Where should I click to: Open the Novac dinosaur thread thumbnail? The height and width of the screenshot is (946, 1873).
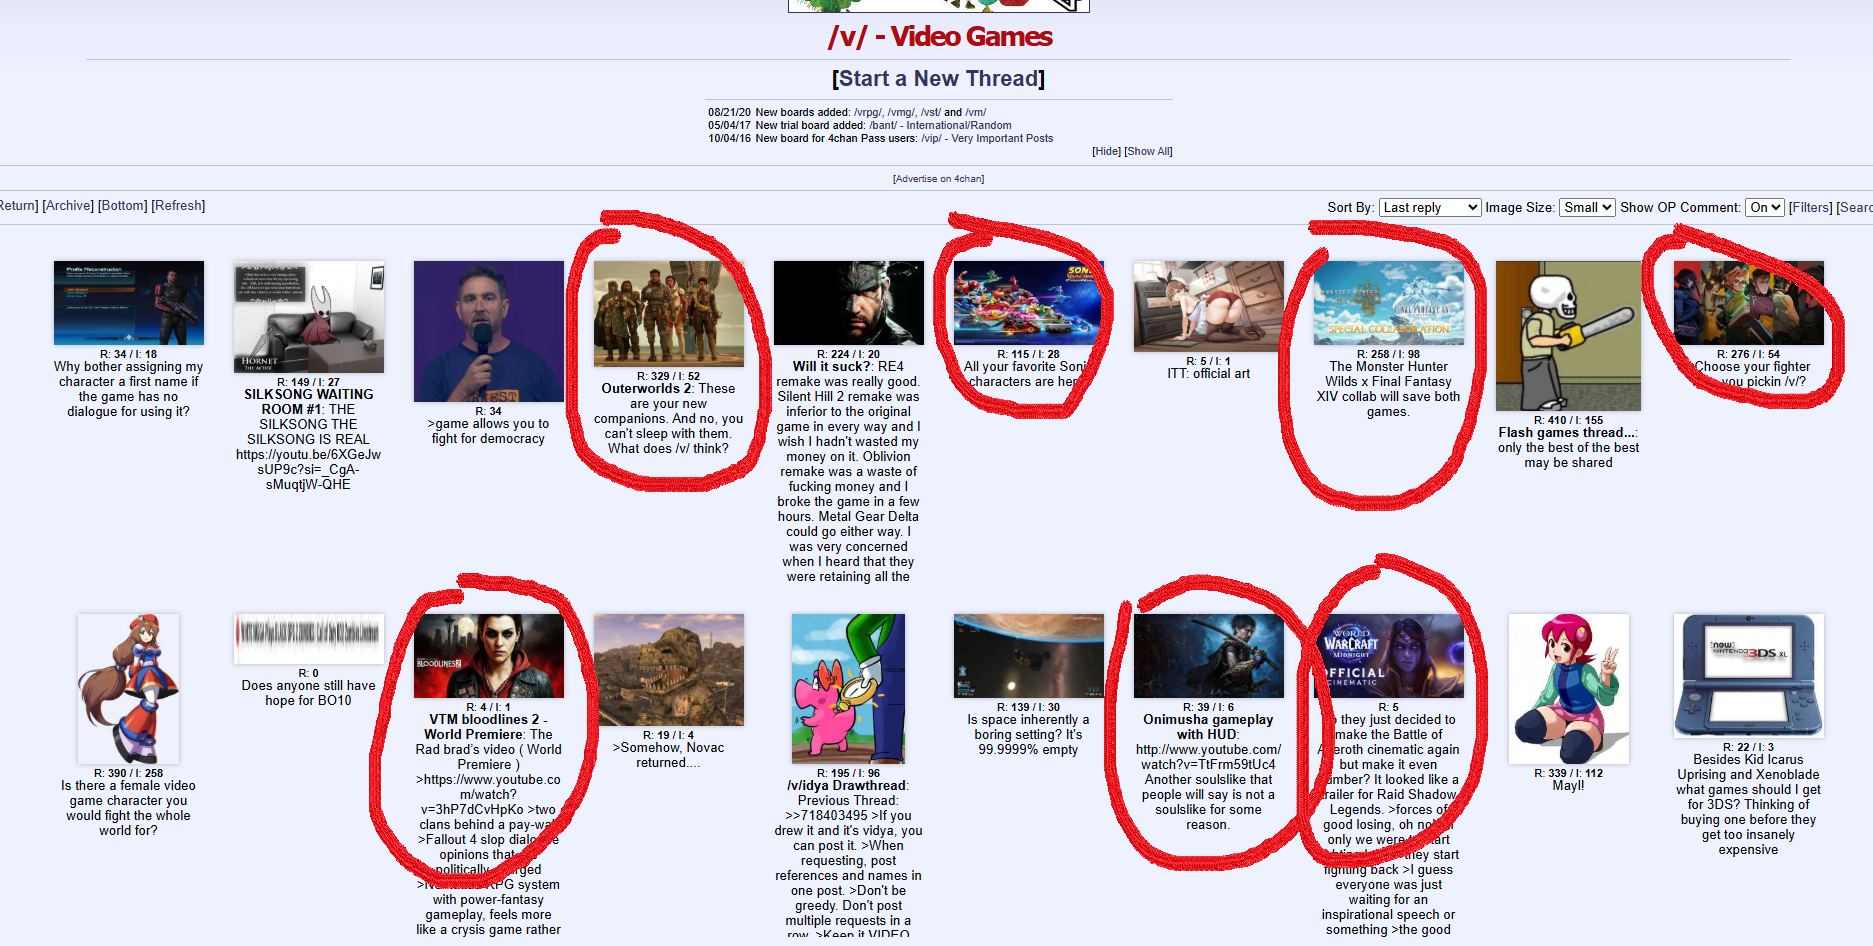pyautogui.click(x=669, y=670)
